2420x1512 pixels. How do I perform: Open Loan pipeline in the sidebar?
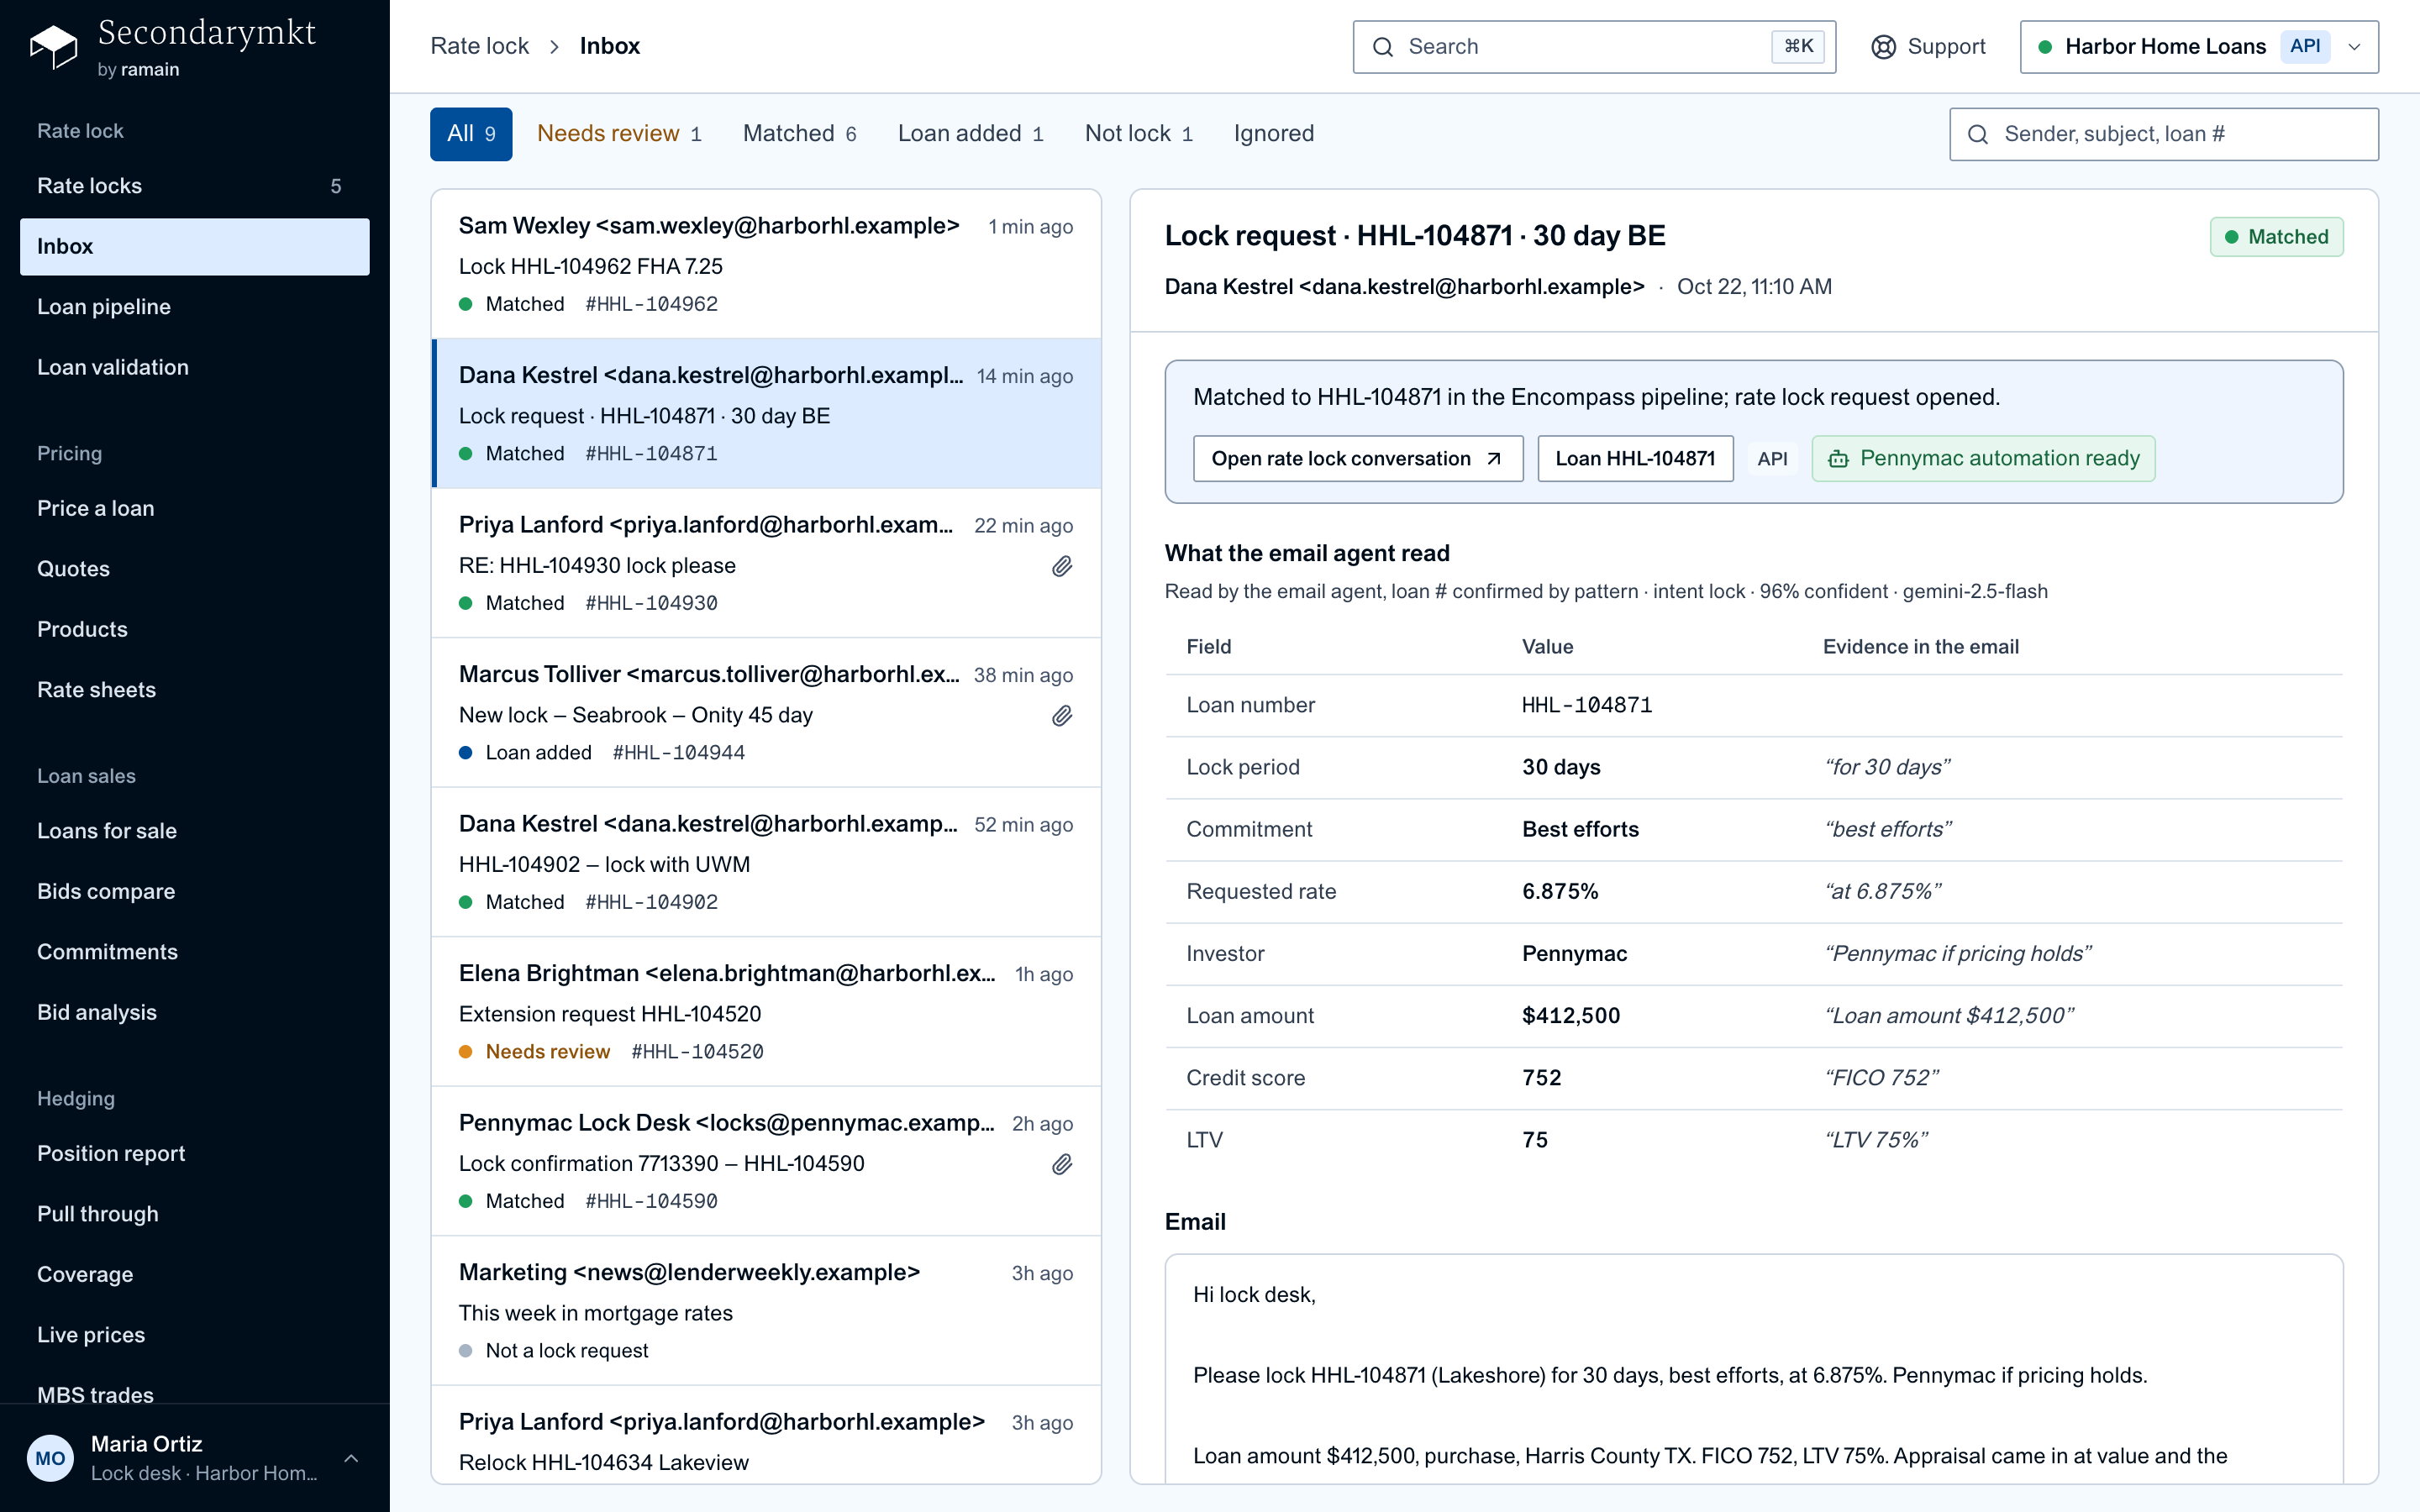[194, 307]
